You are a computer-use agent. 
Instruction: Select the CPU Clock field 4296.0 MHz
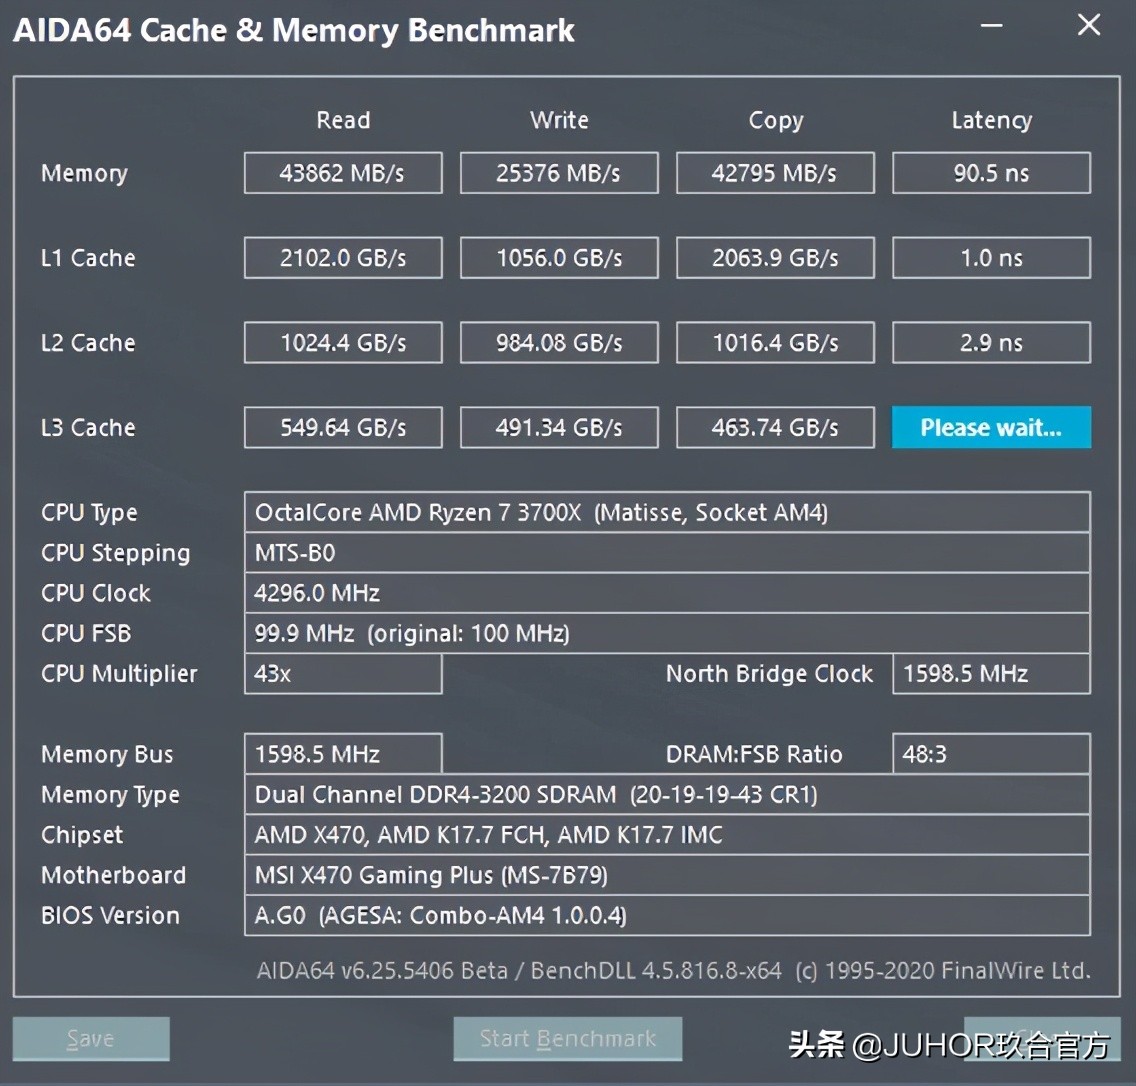click(668, 593)
